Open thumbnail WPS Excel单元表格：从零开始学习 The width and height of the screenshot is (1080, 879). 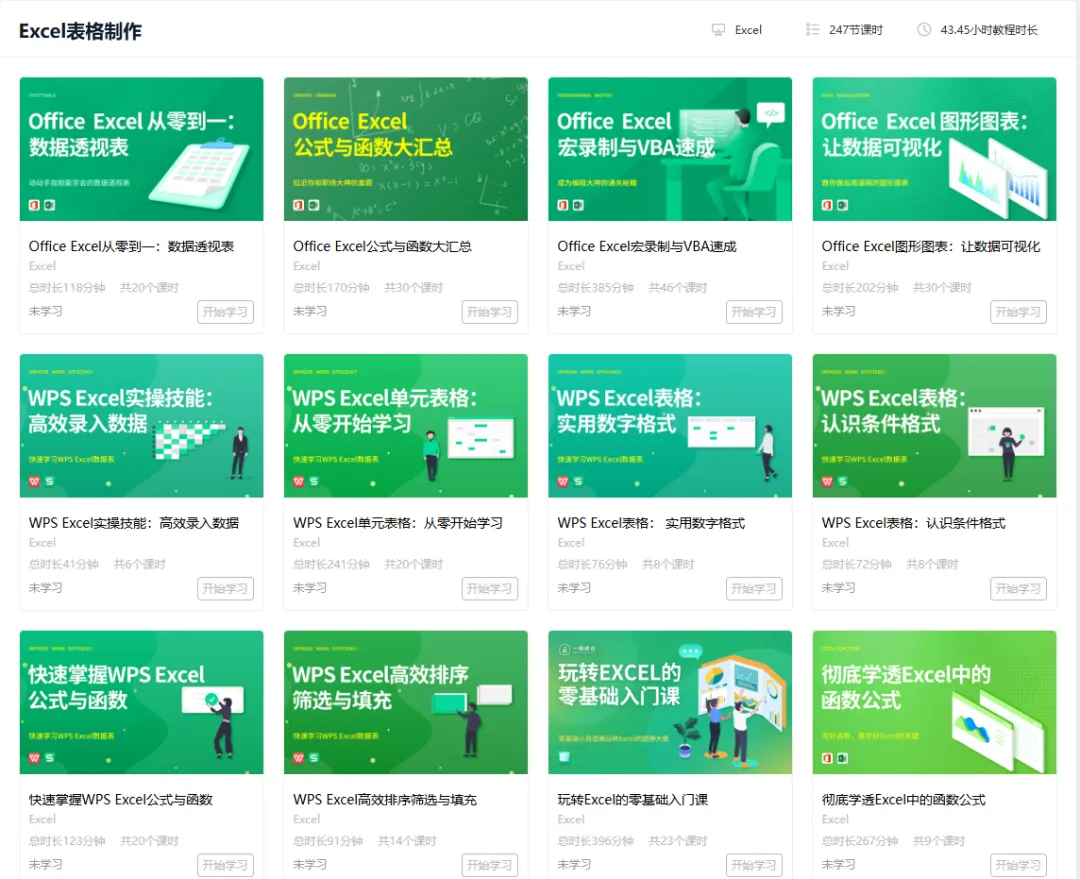406,426
